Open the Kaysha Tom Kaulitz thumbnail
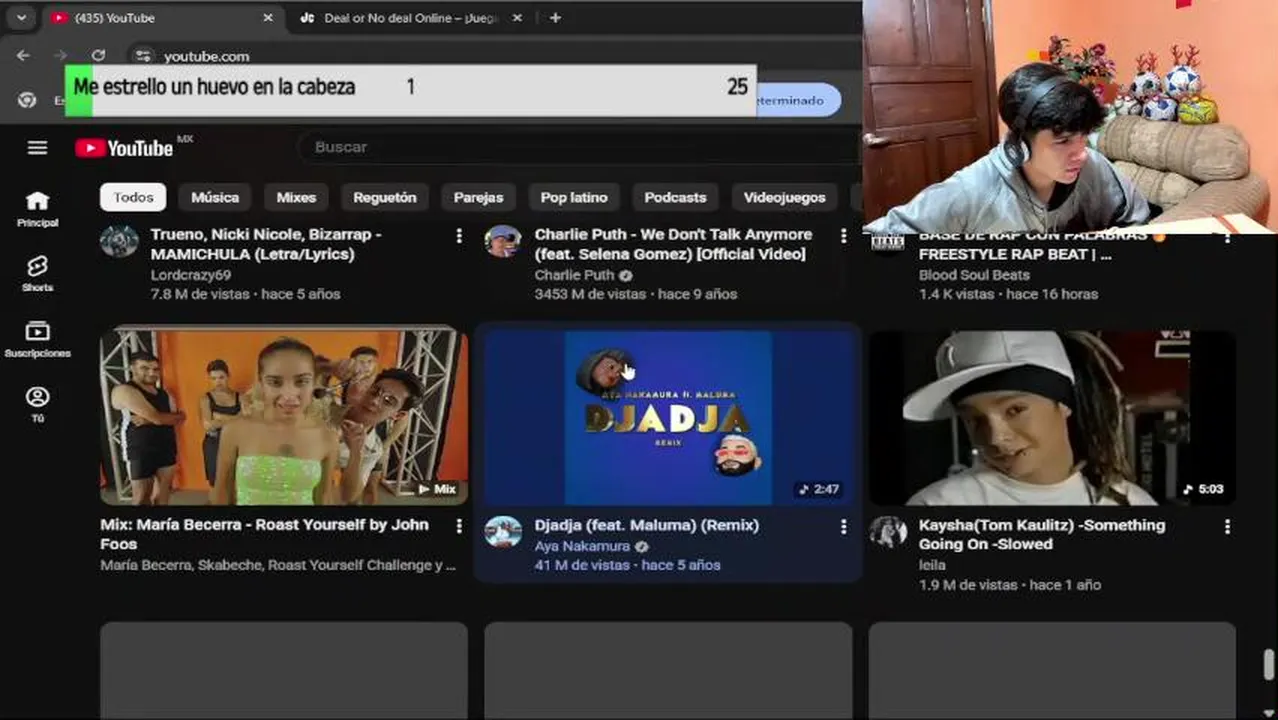Screen dimensions: 1278x720 pyautogui.click(x=1052, y=417)
